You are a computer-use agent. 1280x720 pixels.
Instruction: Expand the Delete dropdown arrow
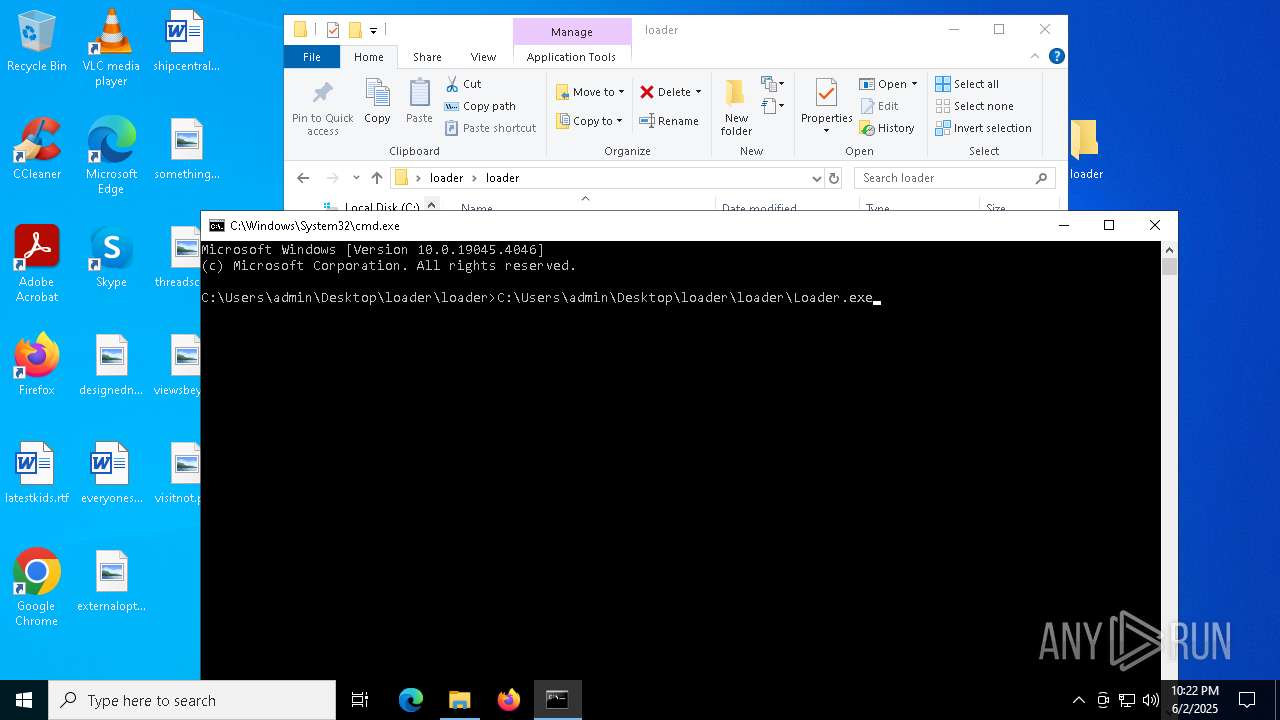tap(698, 92)
